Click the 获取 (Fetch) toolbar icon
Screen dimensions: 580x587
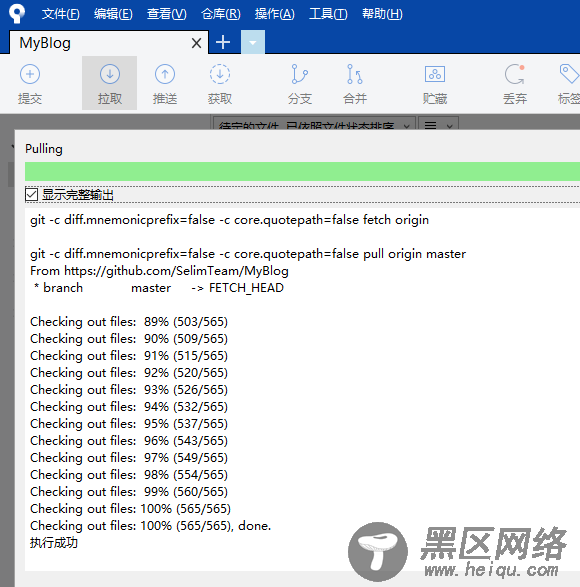[x=220, y=83]
